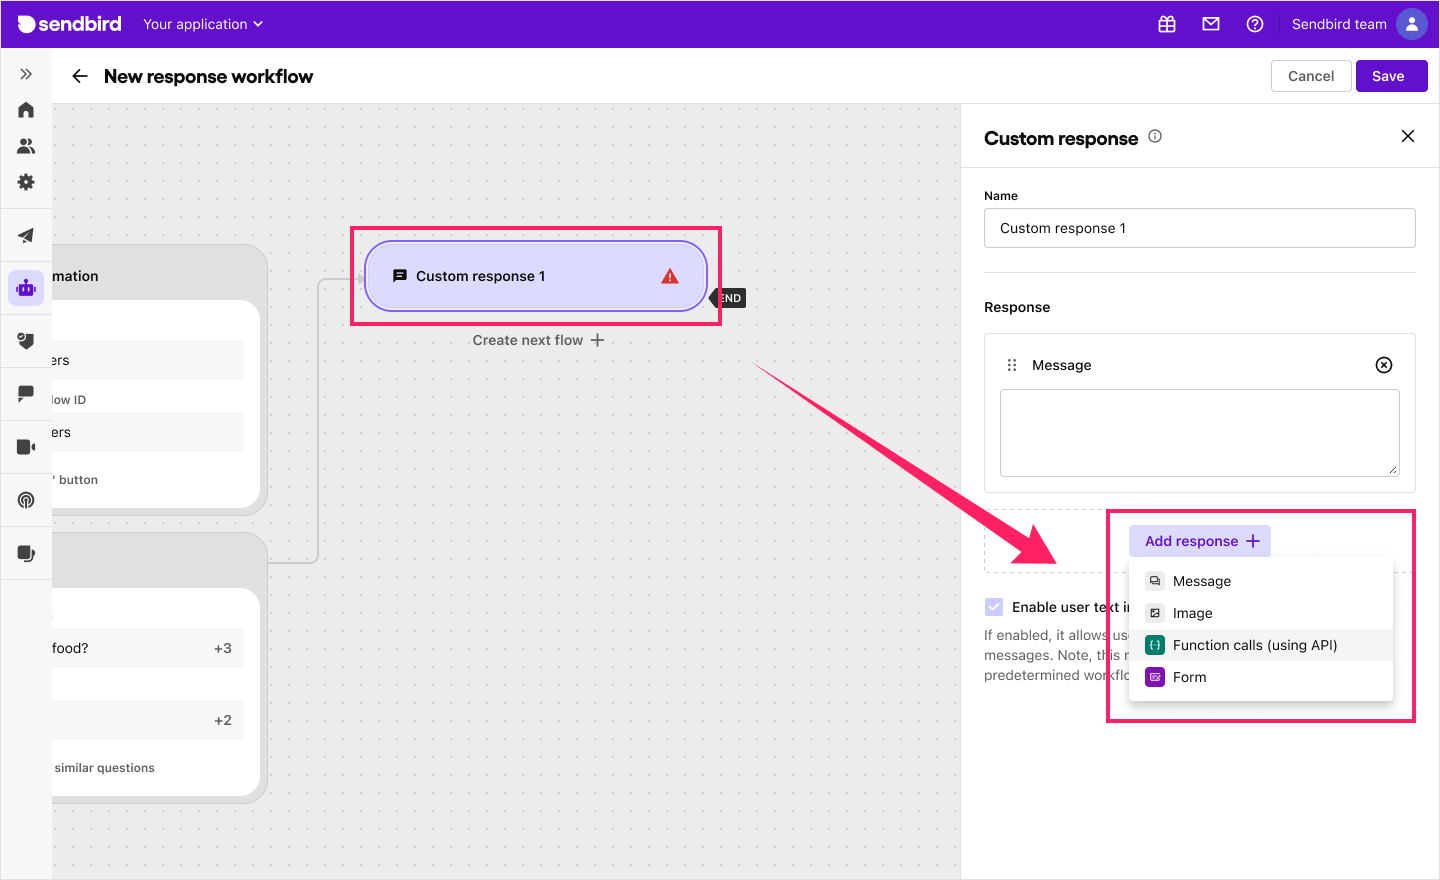This screenshot has height=880, width=1440.
Task: Choose Function calls (using API) option
Action: tap(1261, 645)
